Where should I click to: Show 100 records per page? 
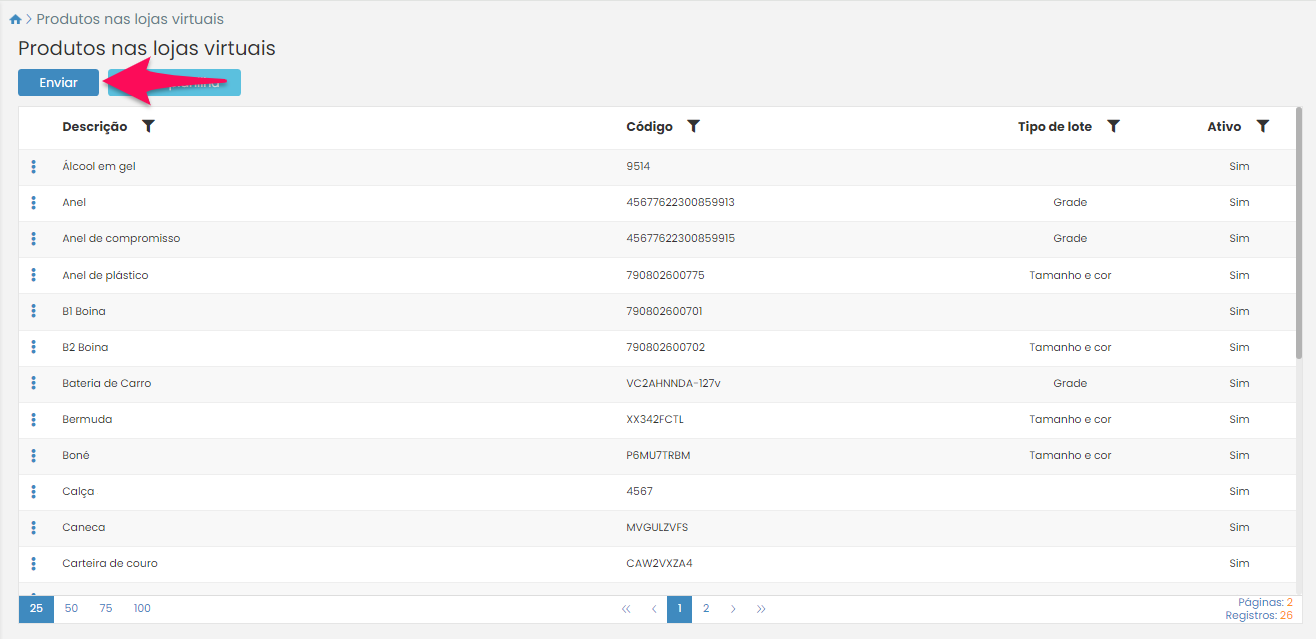tap(142, 608)
